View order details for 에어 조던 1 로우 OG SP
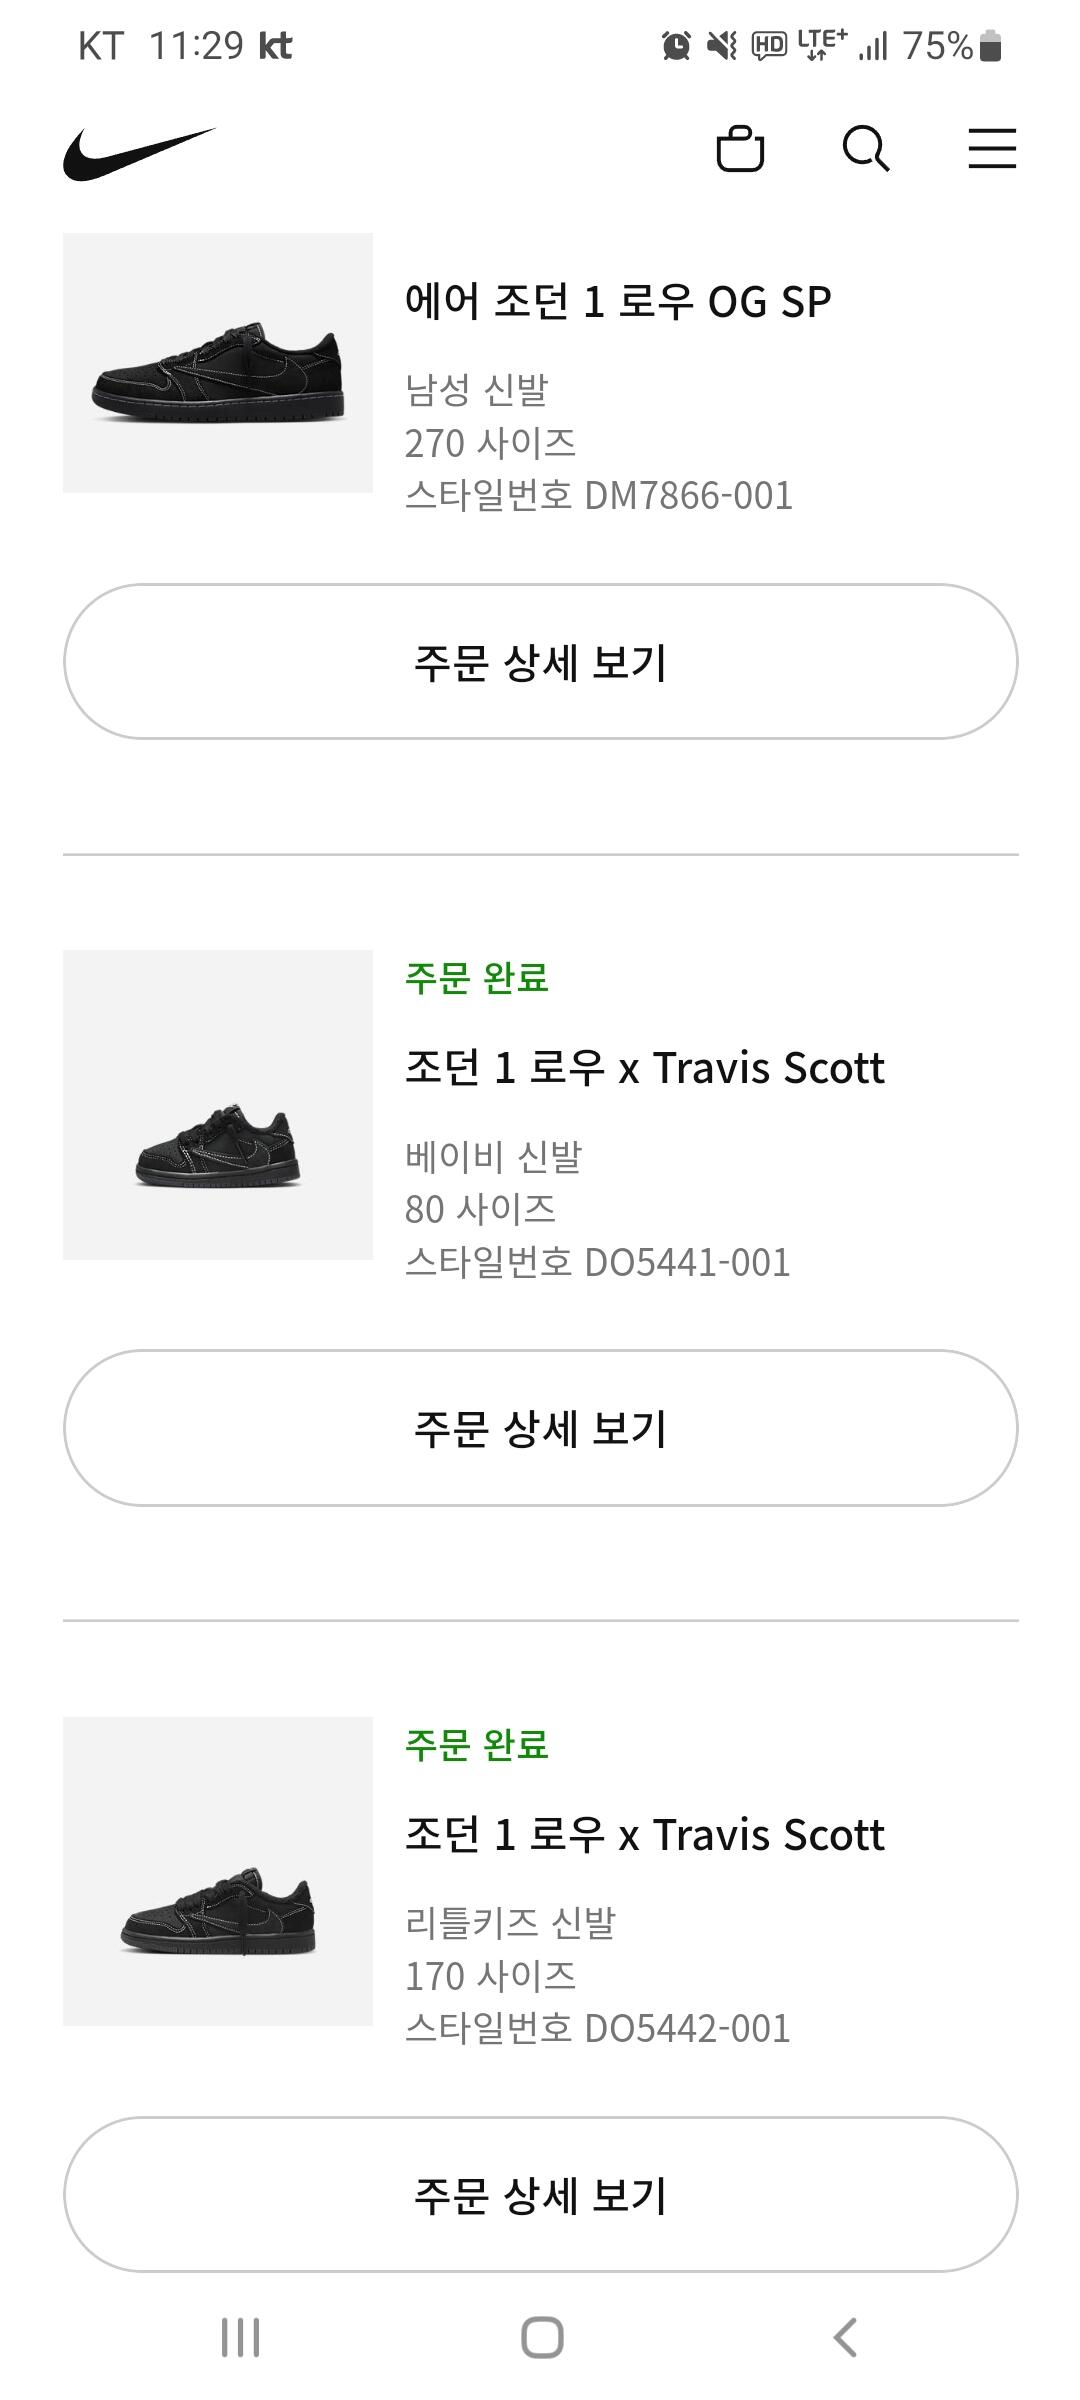Viewport: 1080px width, 2400px height. point(540,662)
